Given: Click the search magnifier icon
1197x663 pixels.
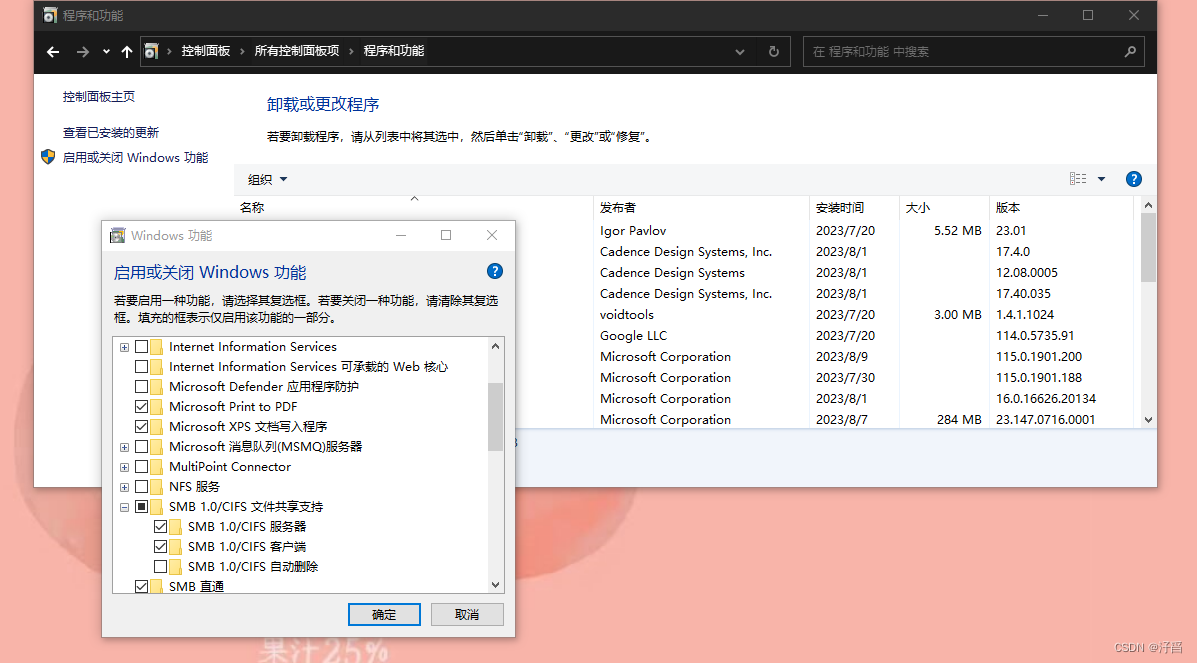Looking at the screenshot, I should click(x=1129, y=51).
